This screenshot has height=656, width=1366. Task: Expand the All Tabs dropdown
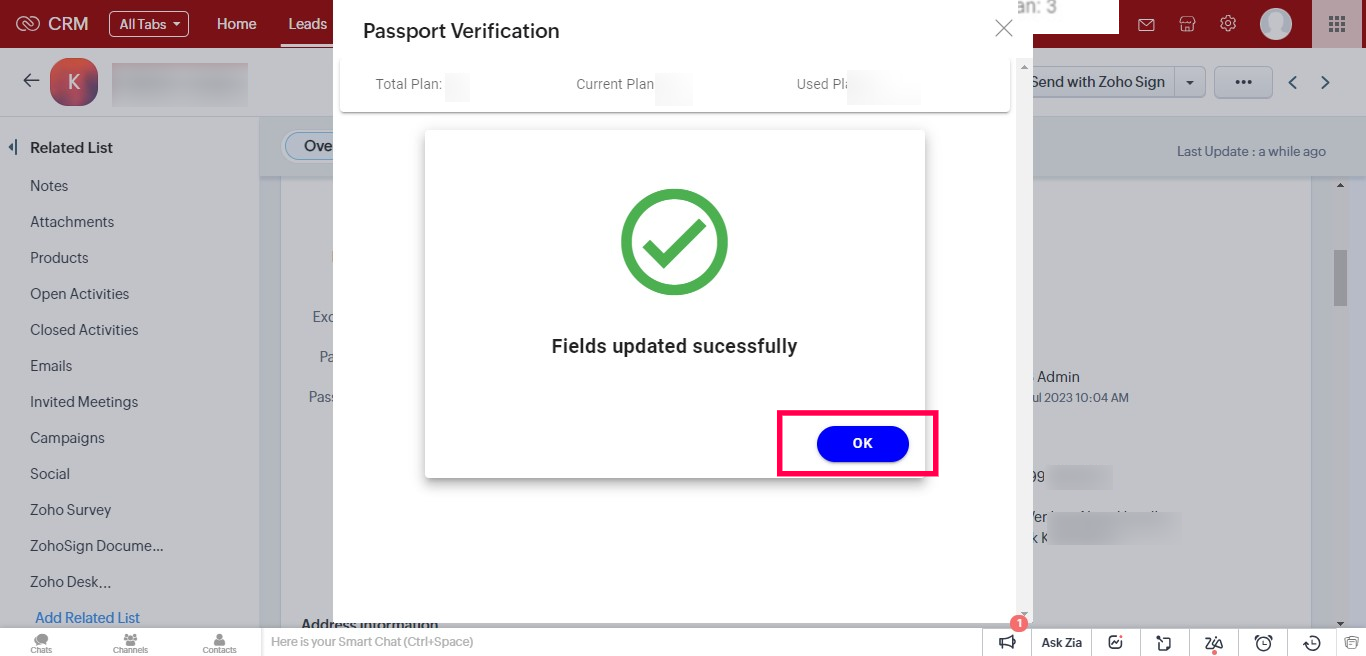click(149, 24)
